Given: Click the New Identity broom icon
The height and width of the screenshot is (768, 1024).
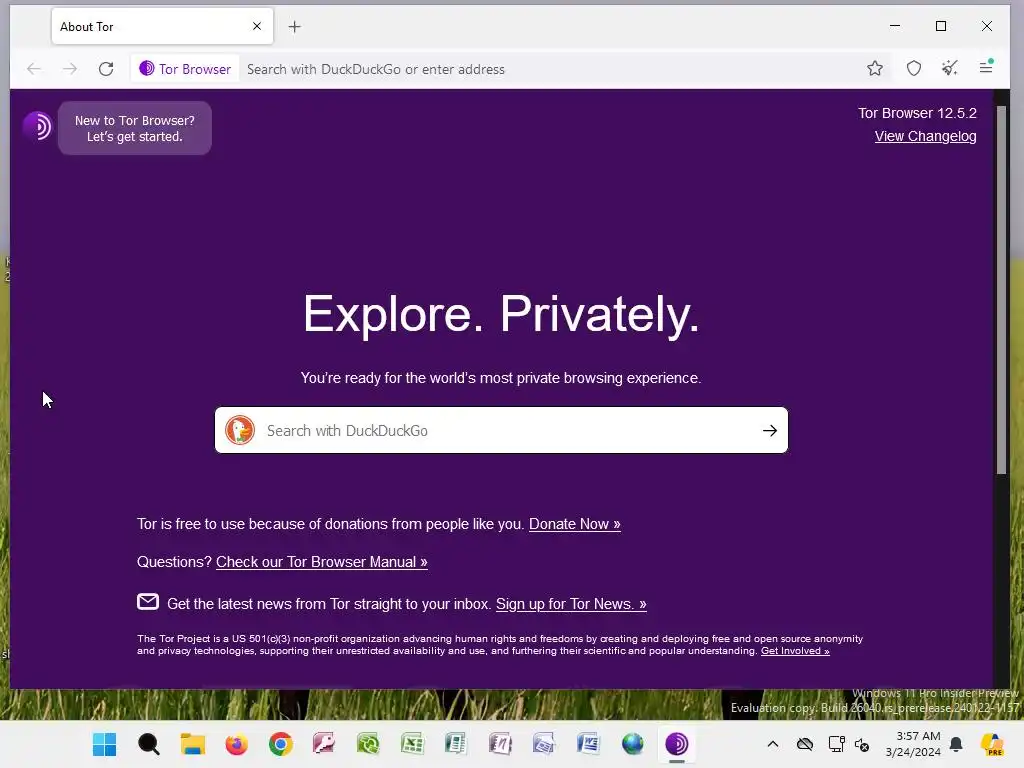Looking at the screenshot, I should pyautogui.click(x=950, y=68).
